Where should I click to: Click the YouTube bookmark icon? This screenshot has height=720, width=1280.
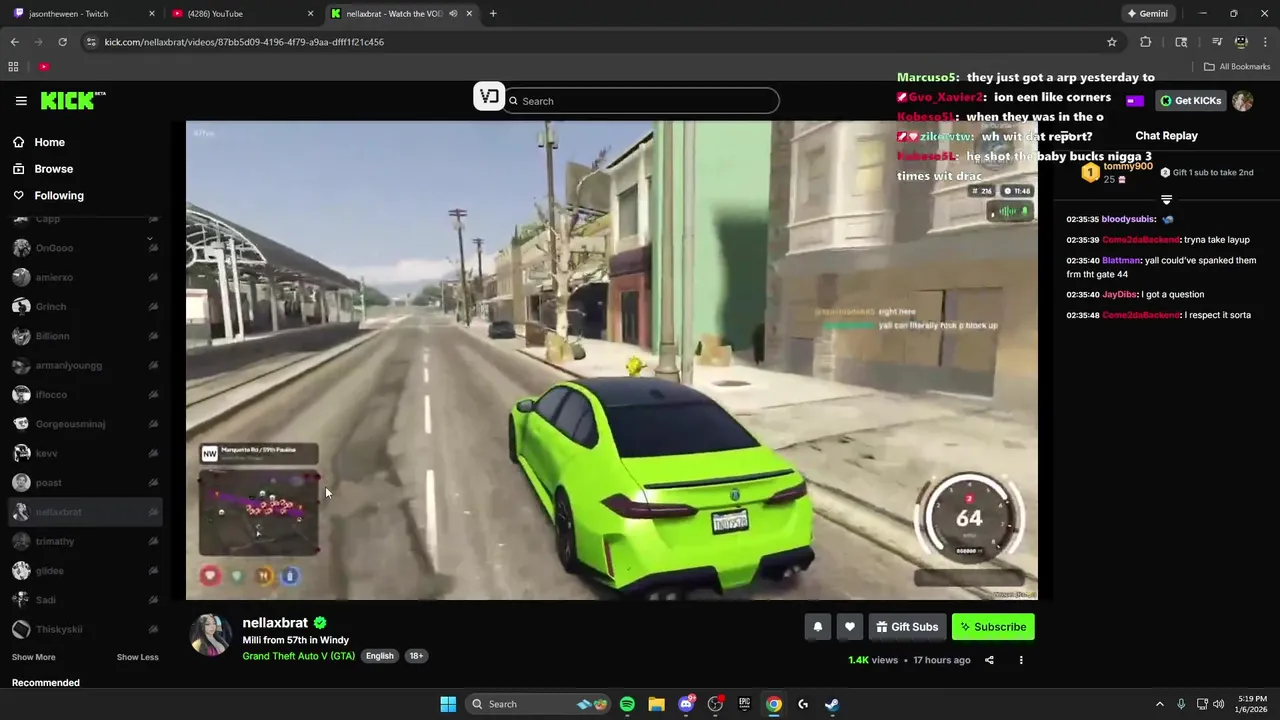coord(44,67)
